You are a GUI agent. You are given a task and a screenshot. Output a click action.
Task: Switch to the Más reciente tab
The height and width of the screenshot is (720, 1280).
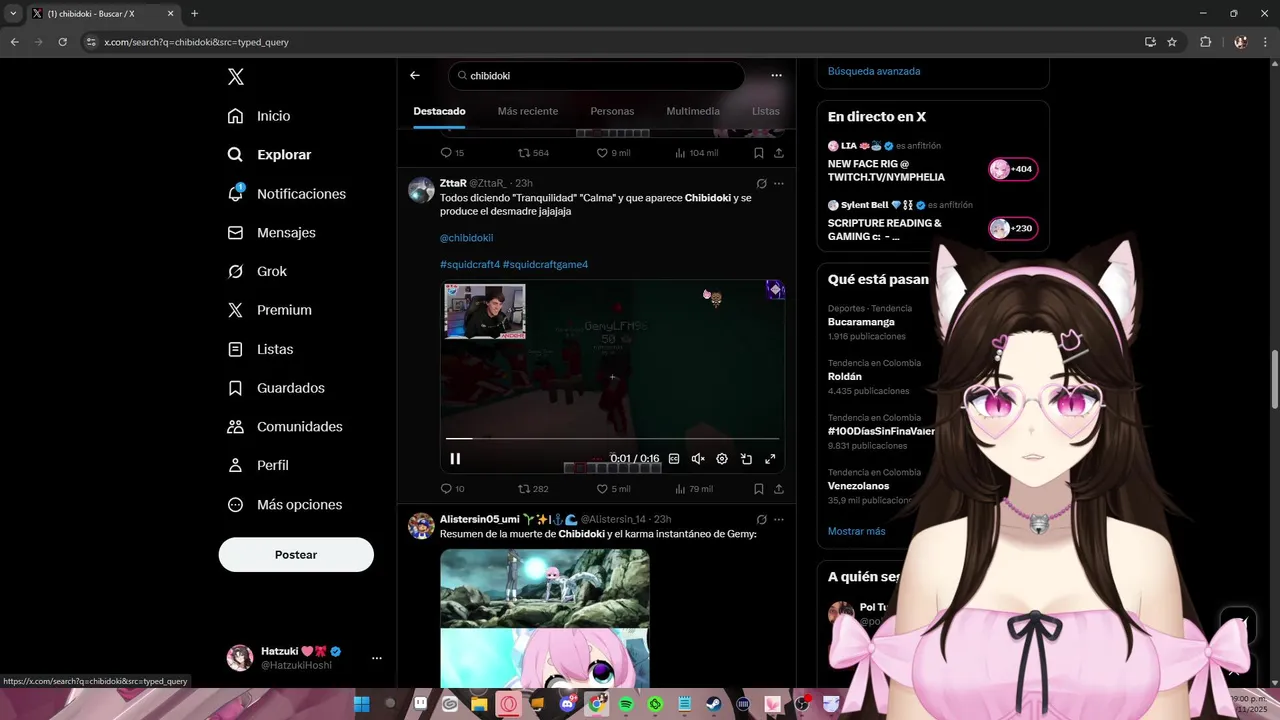(x=528, y=111)
